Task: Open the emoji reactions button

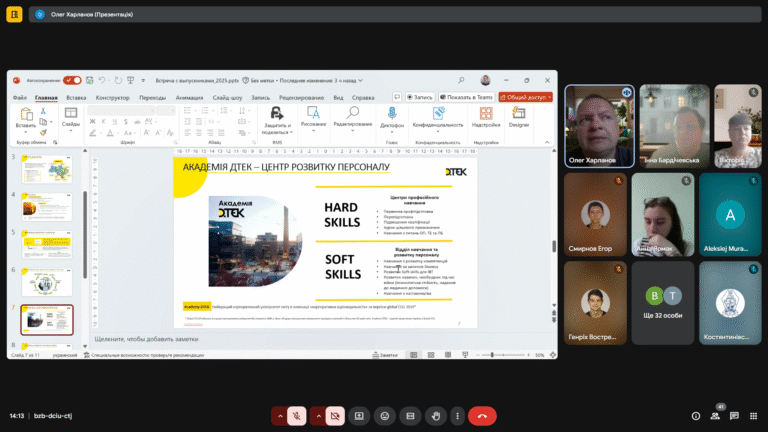Action: [x=384, y=416]
